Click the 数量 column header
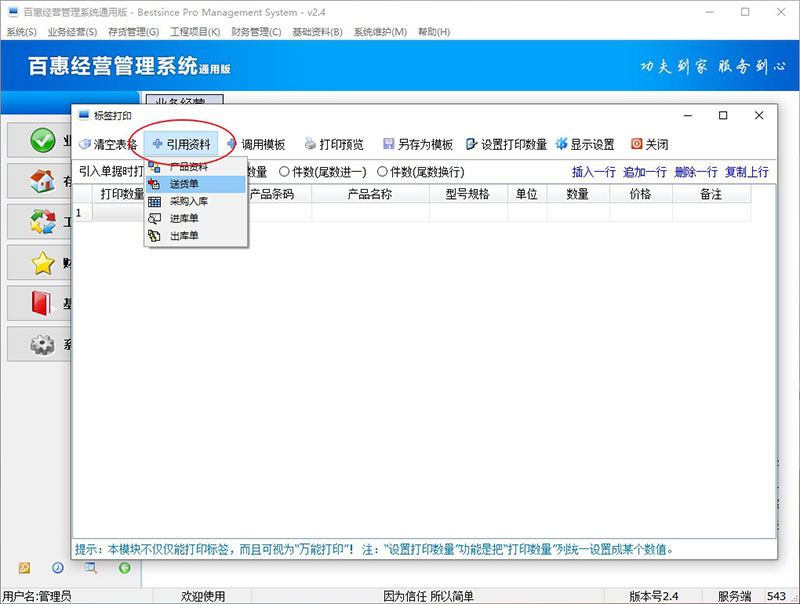800x604 pixels. [x=578, y=194]
